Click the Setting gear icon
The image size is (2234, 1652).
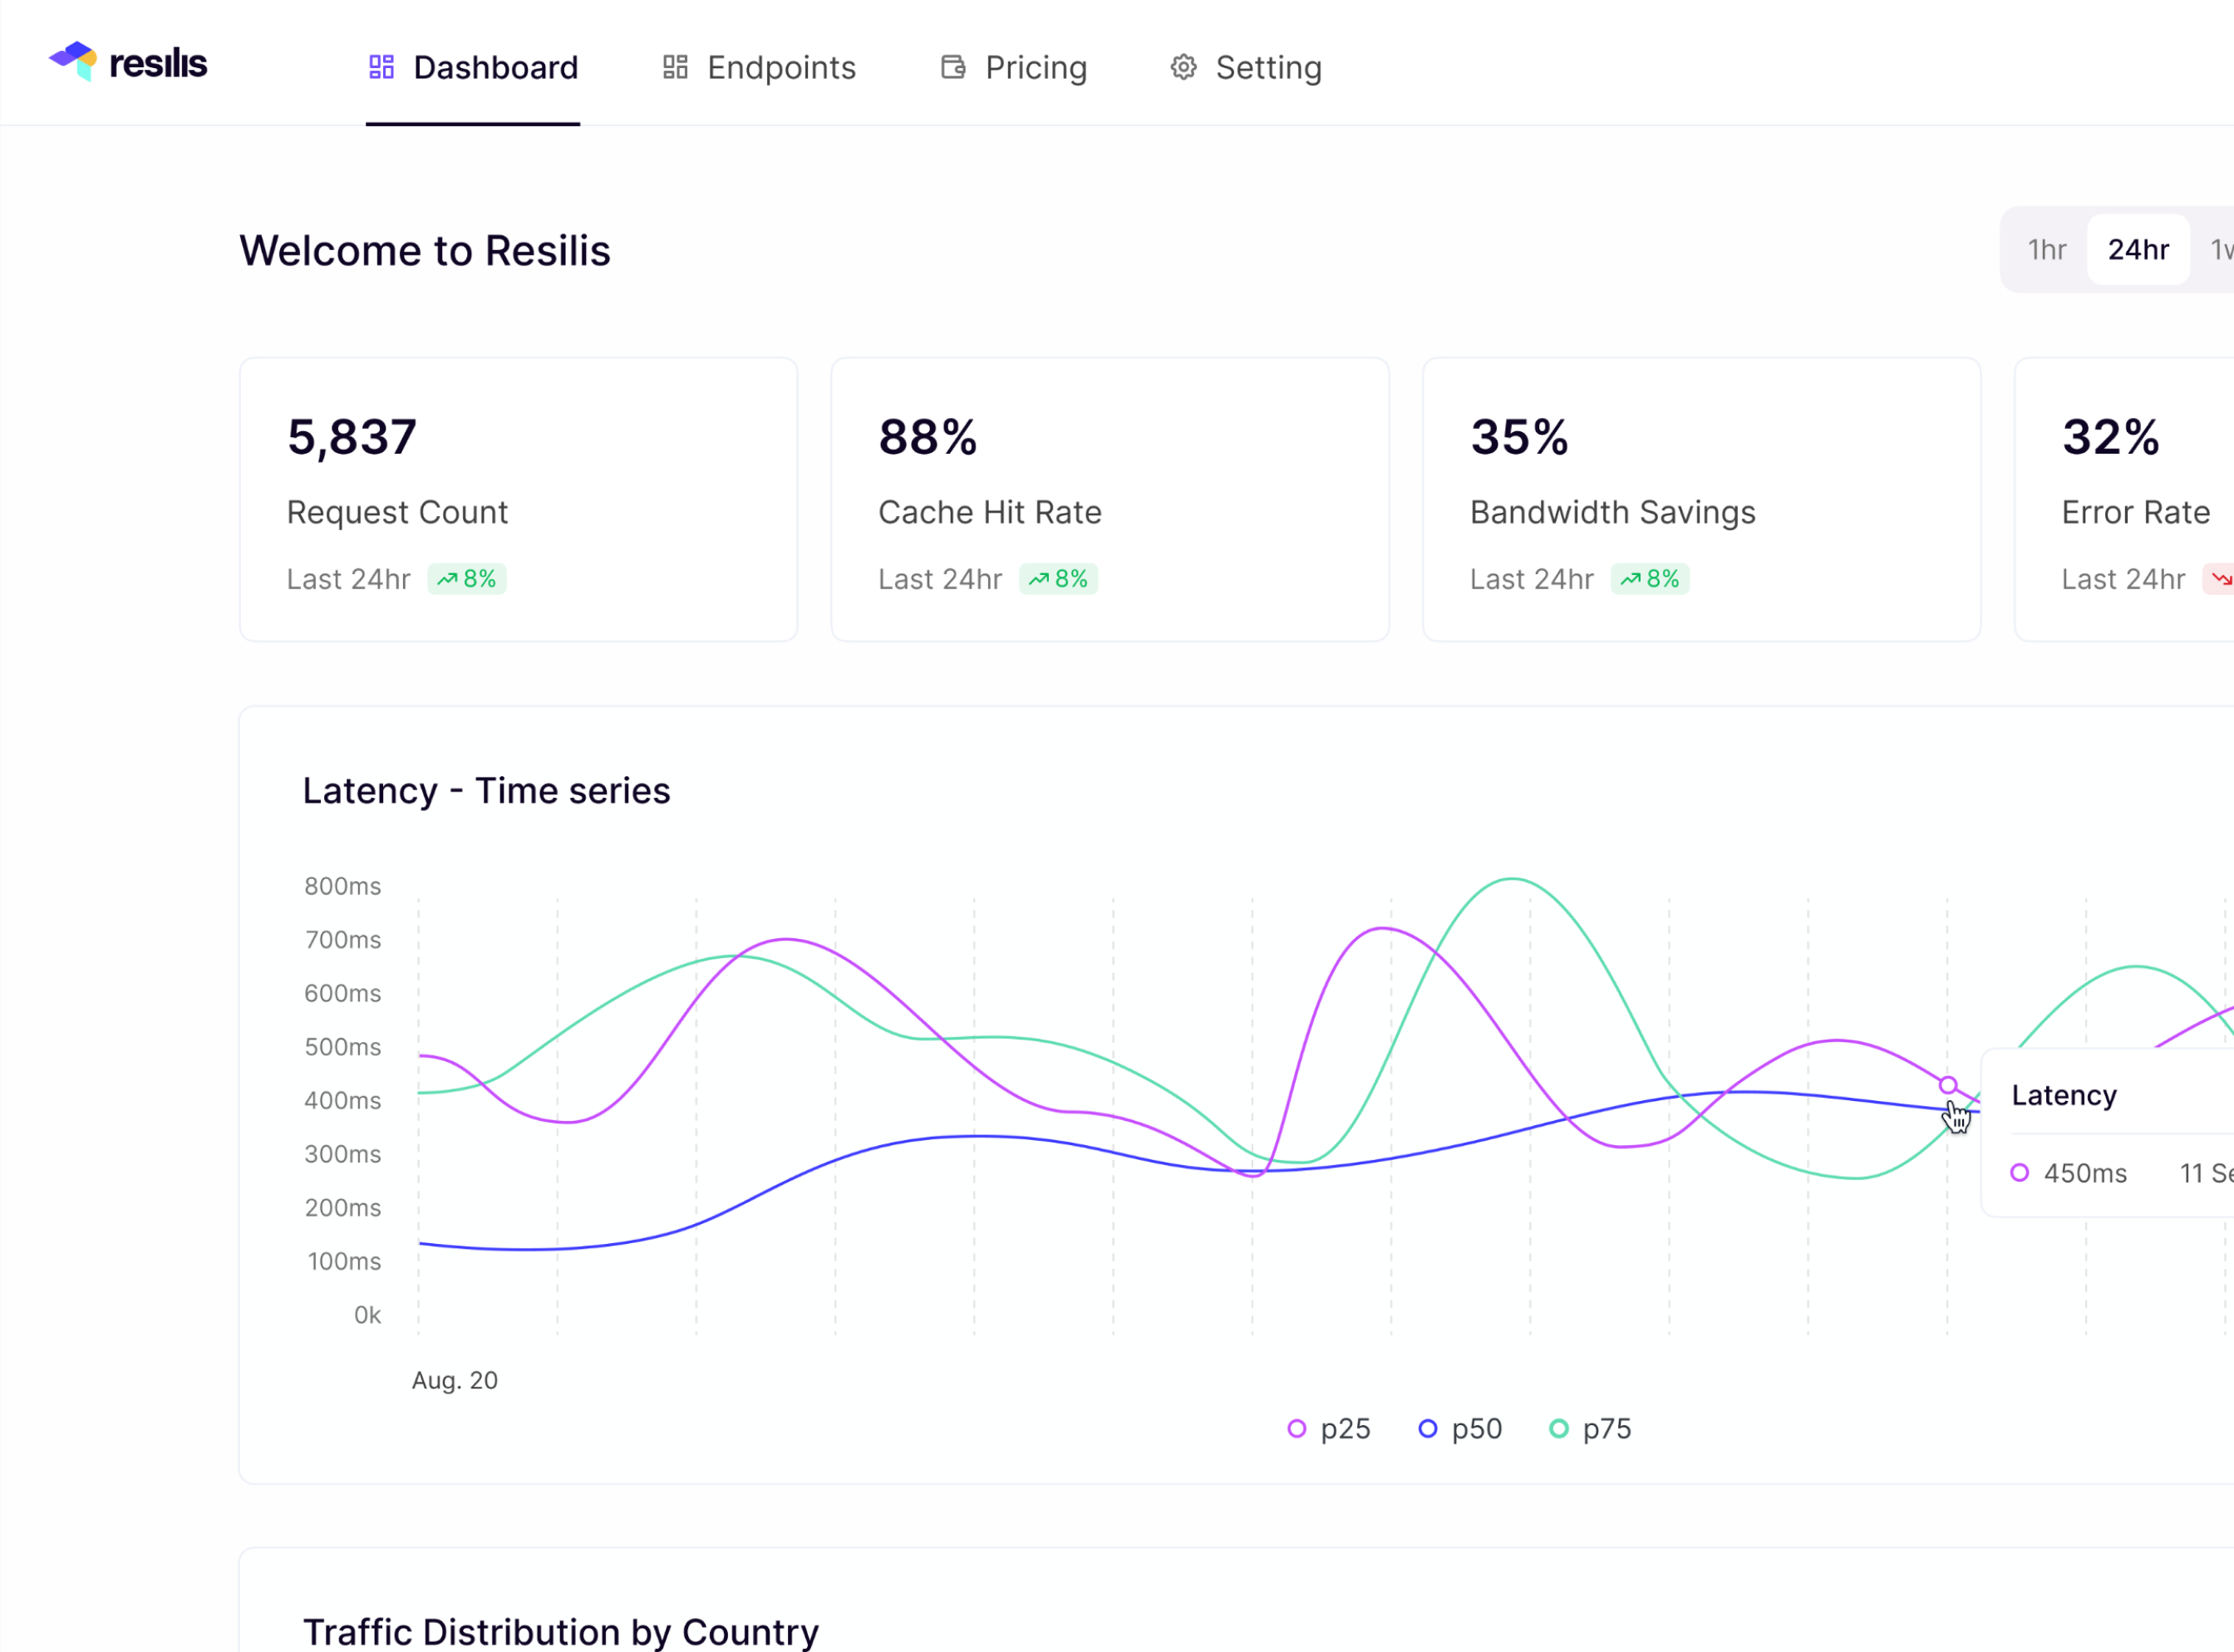pyautogui.click(x=1183, y=67)
